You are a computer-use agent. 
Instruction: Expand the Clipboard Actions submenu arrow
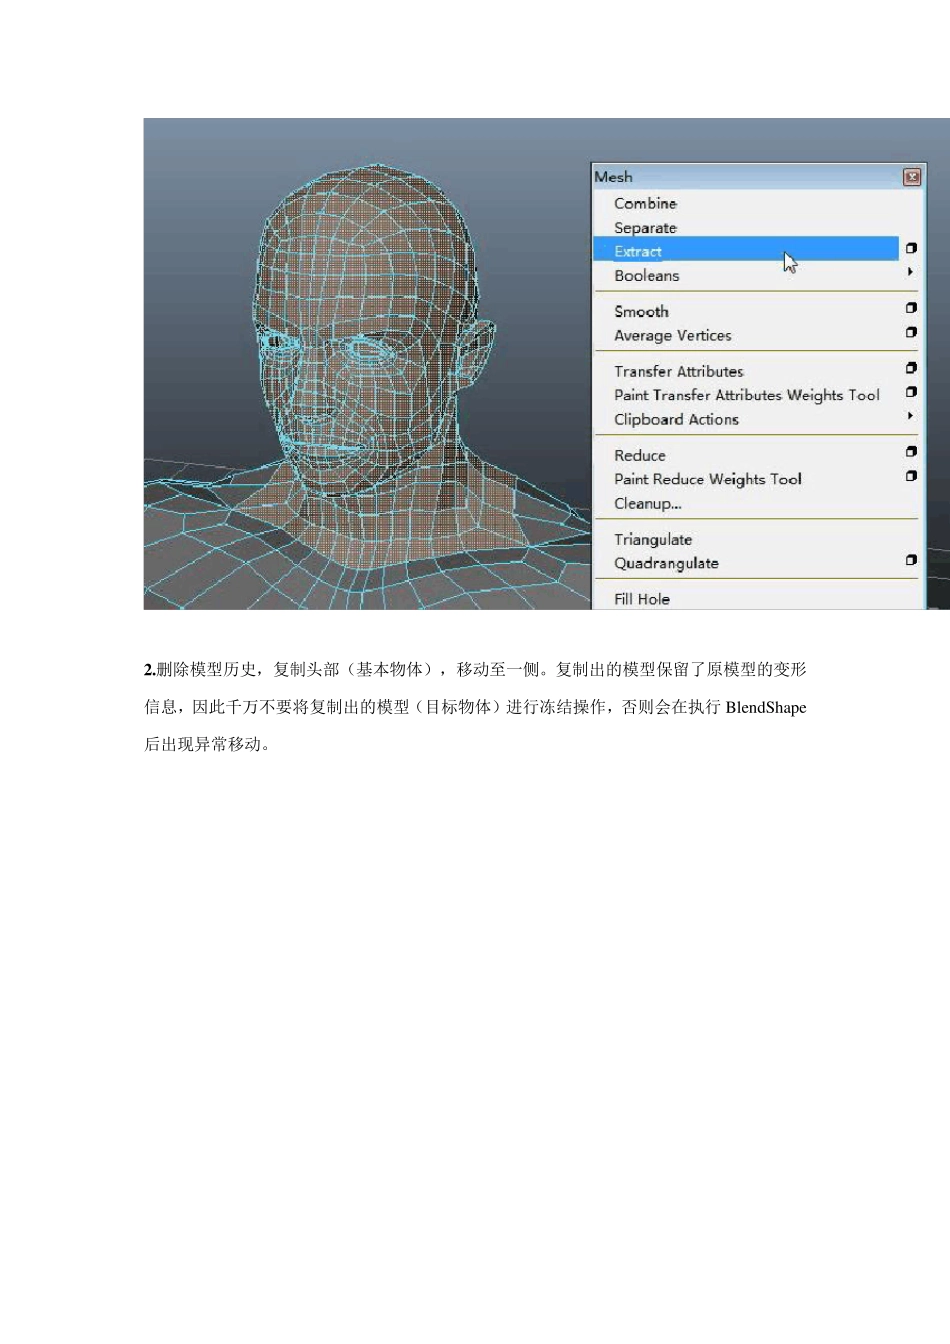910,415
